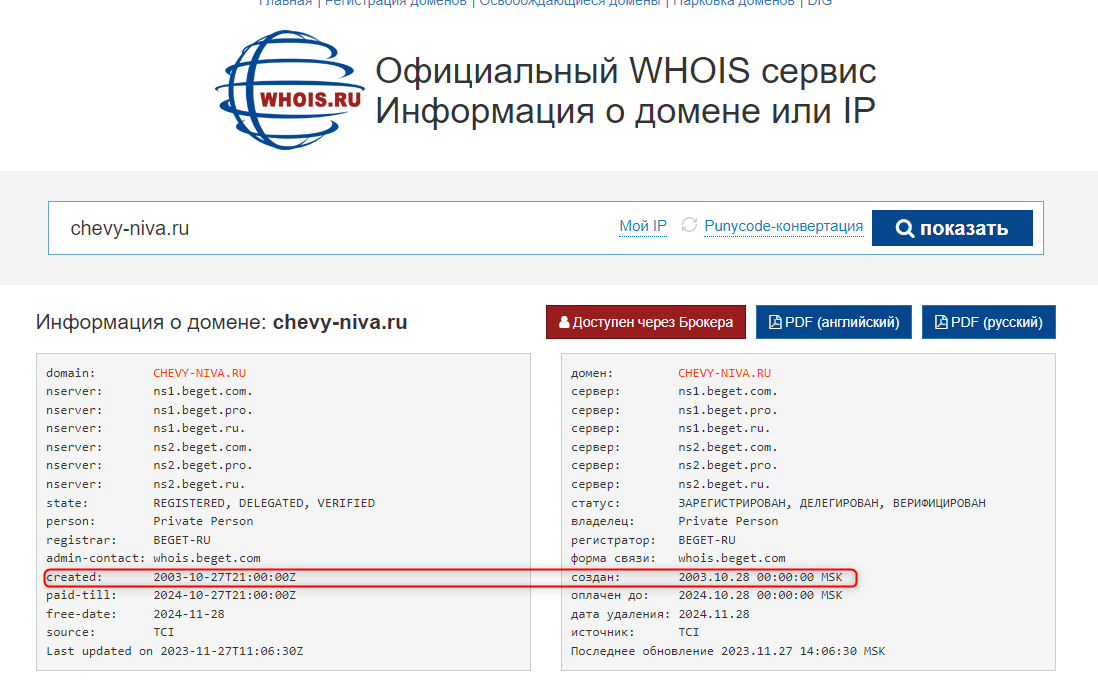Open the Punycode-конвертация link
1098x690 pixels.
pos(784,226)
